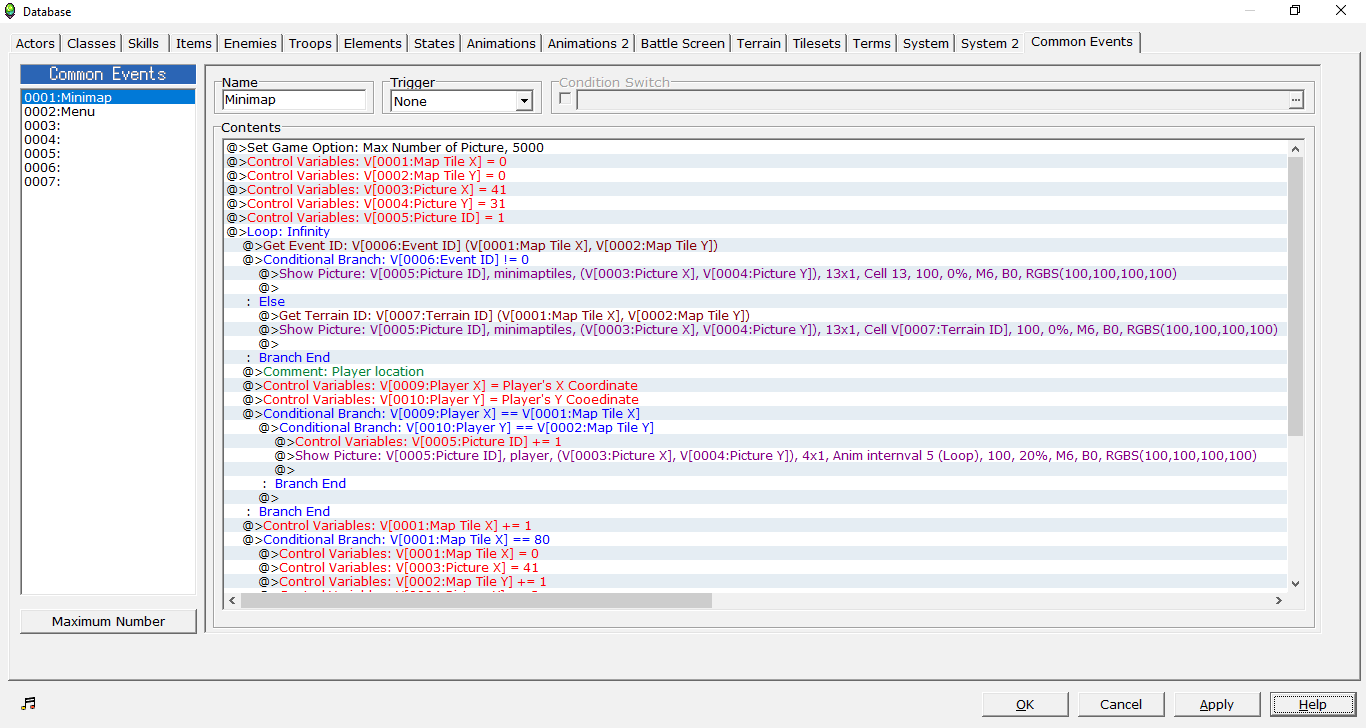Select common event 0004
Image resolution: width=1366 pixels, height=728 pixels.
(x=108, y=139)
